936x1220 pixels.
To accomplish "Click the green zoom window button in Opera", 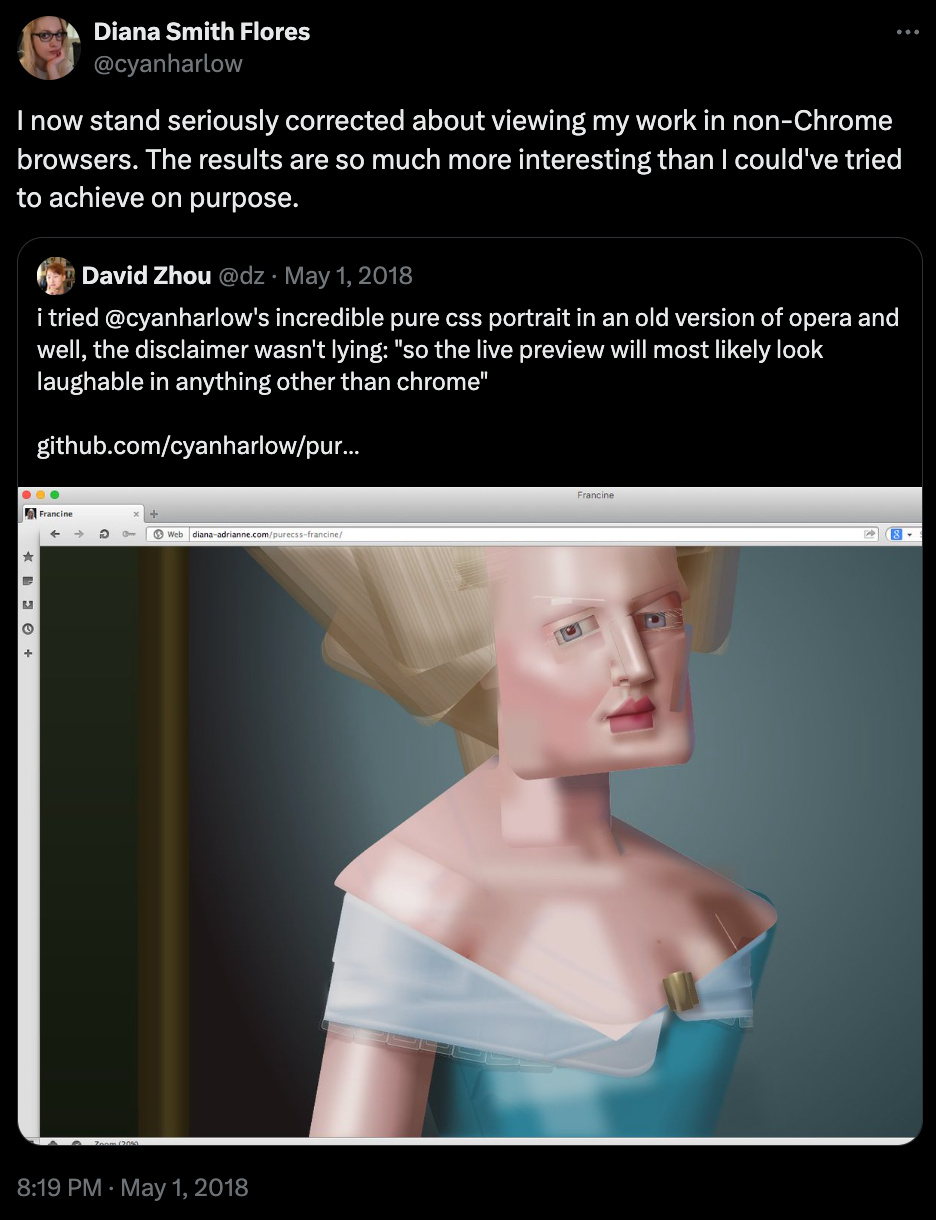I will click(x=54, y=495).
